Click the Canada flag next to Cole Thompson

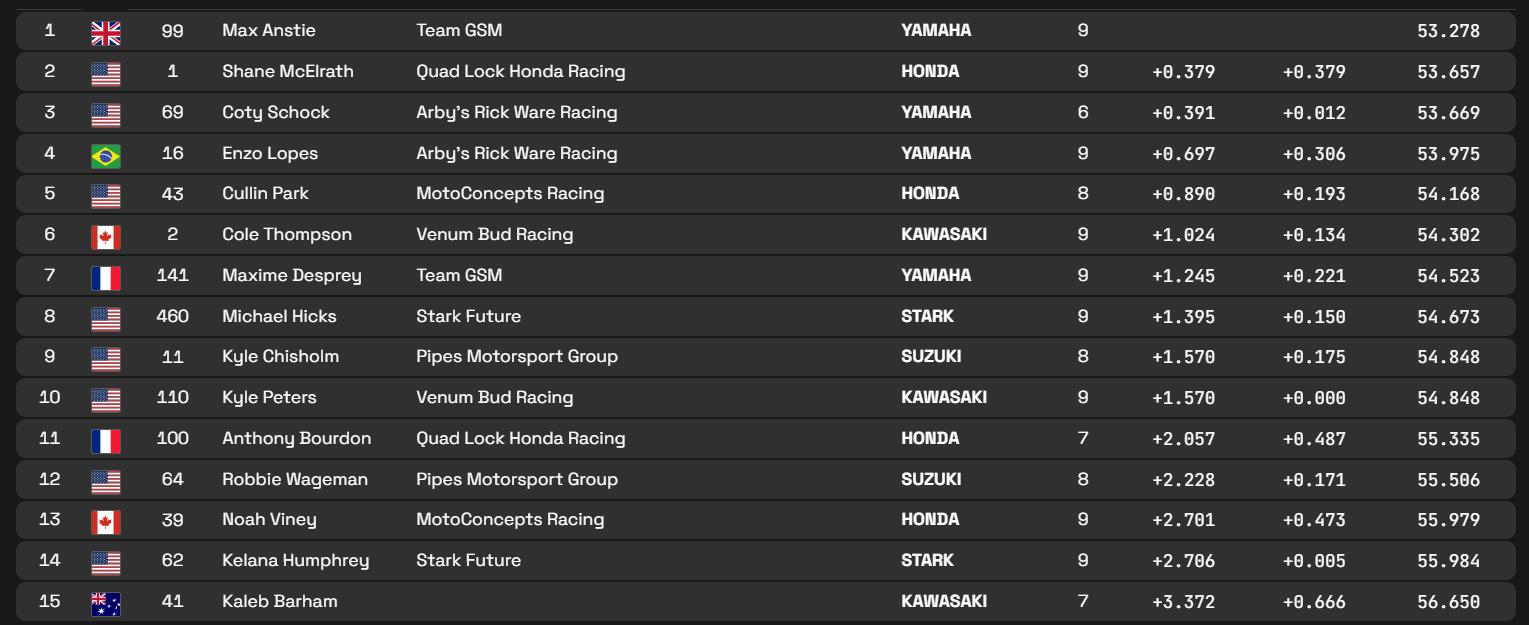tap(105, 237)
